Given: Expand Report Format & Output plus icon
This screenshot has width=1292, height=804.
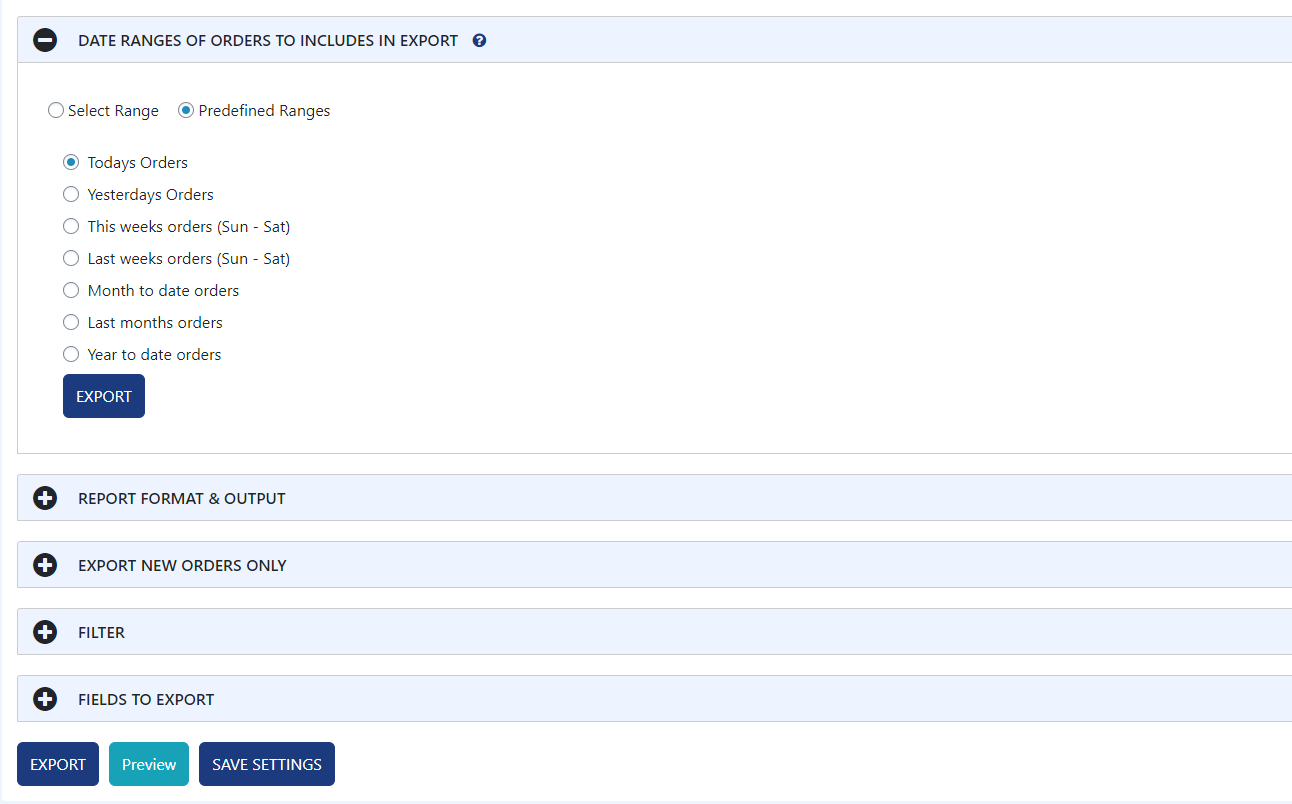Looking at the screenshot, I should (x=45, y=498).
